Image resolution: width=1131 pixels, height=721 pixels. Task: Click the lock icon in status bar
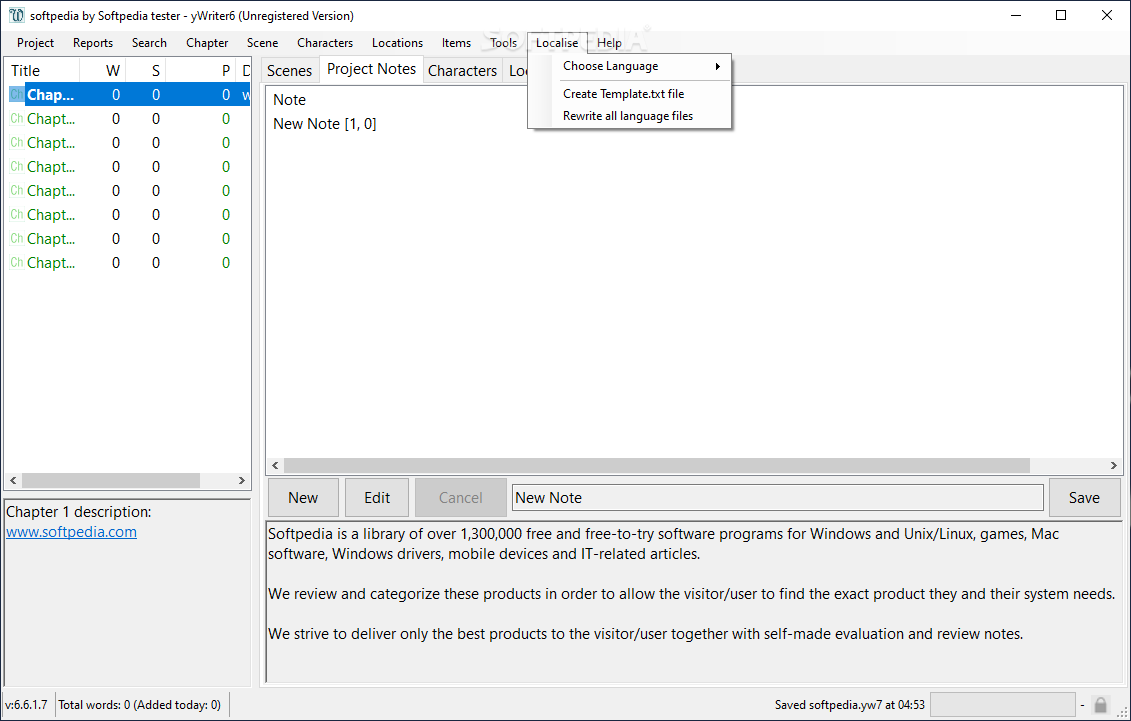click(x=1101, y=704)
